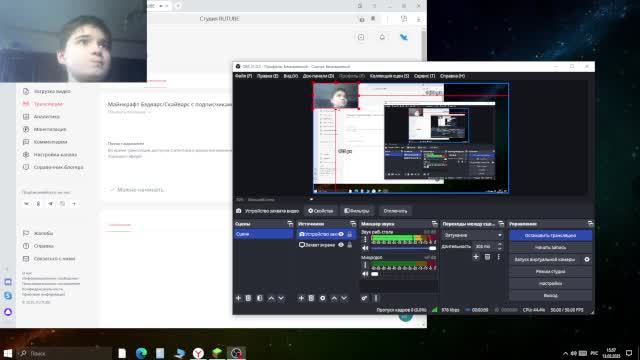This screenshot has height=360, width=640.
Task: Add a new source with the plus icon
Action: 301,298
